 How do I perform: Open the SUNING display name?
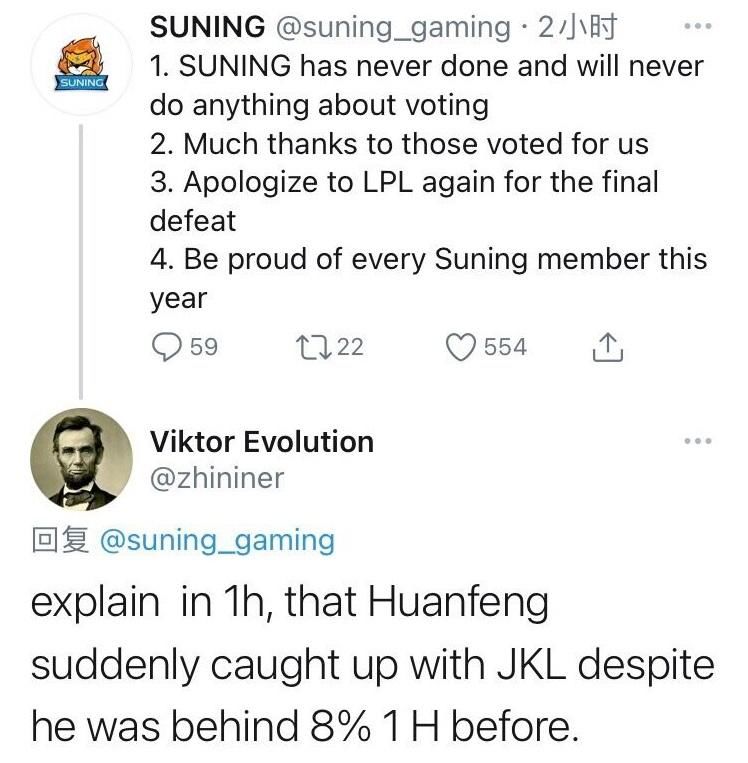[x=207, y=26]
